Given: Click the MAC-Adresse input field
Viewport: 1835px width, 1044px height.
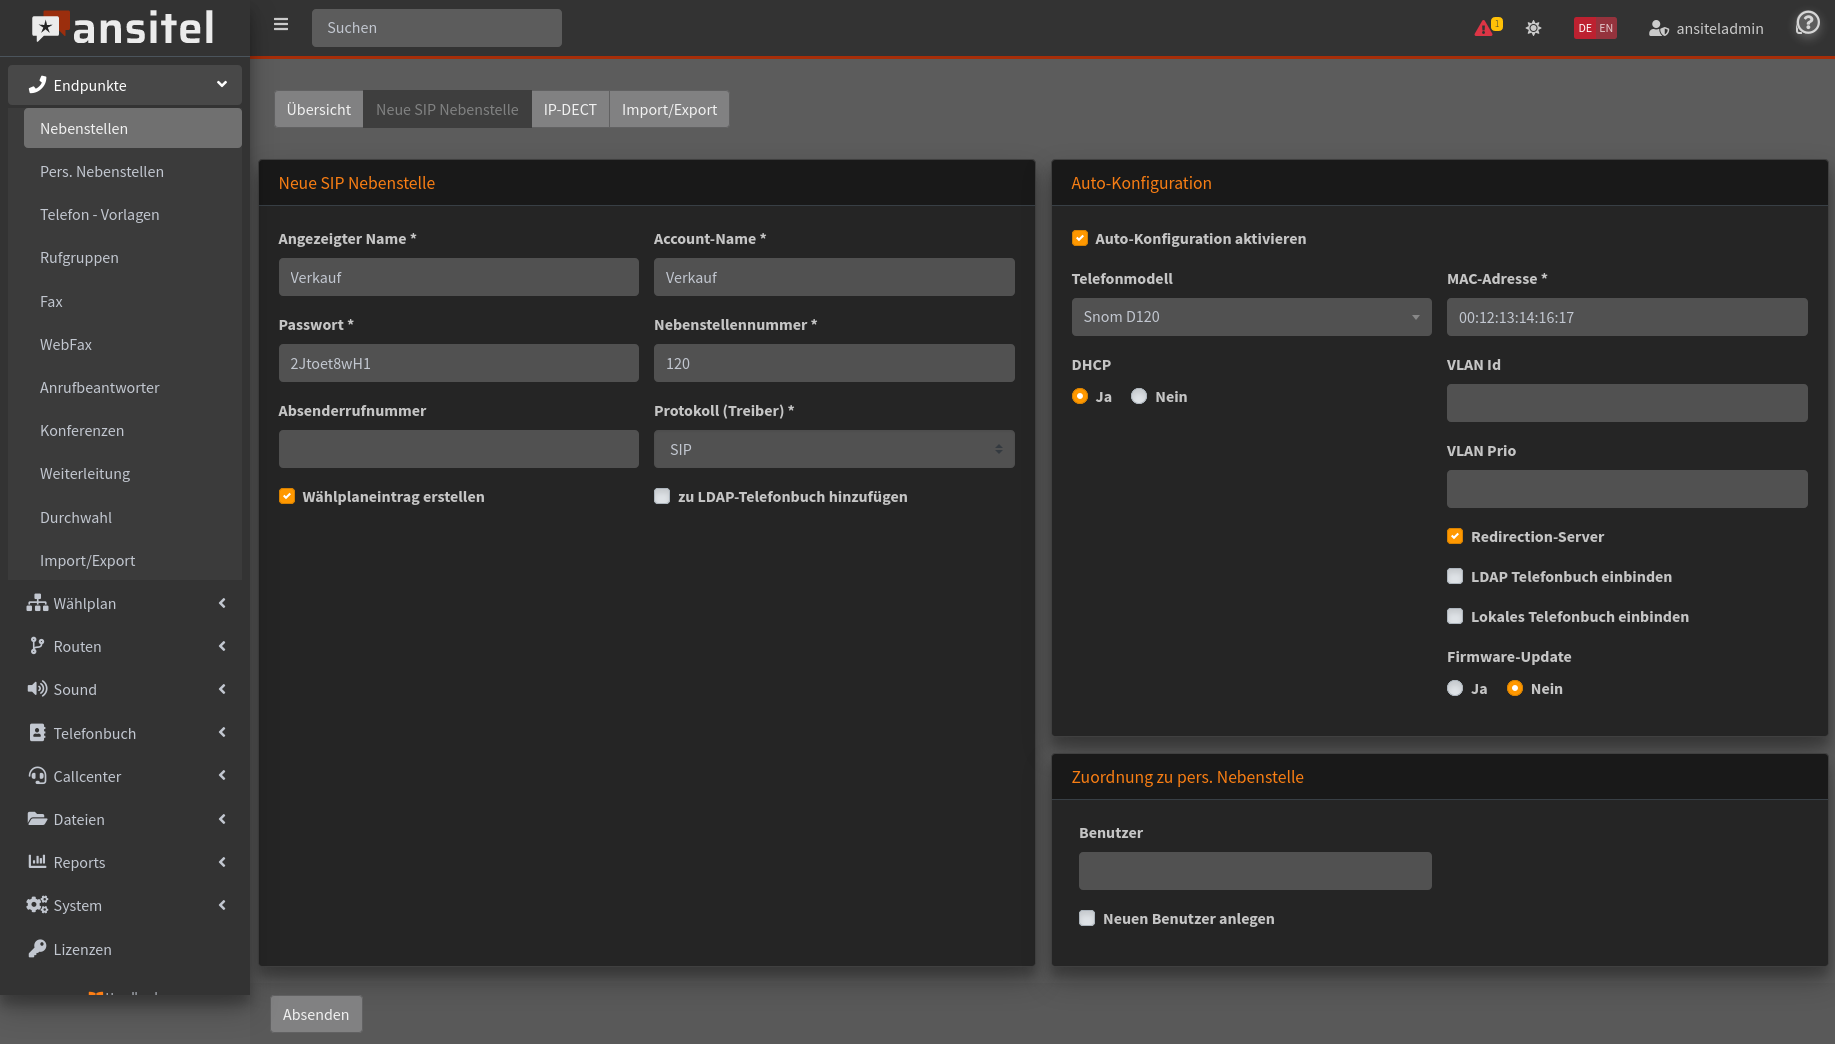Looking at the screenshot, I should point(1627,317).
